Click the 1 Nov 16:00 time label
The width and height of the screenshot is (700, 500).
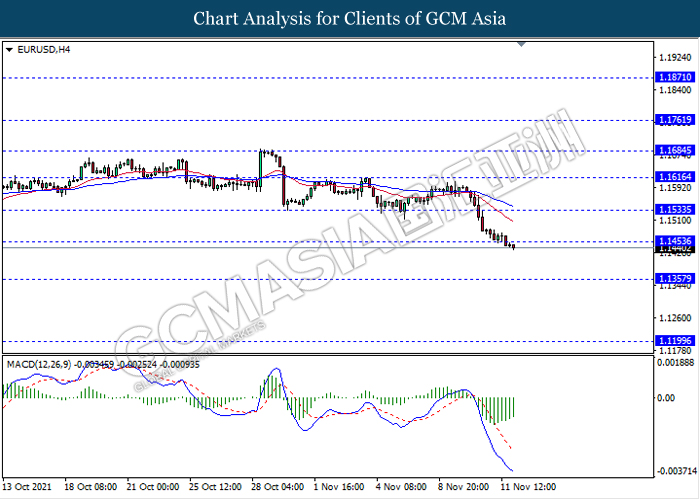pos(339,487)
